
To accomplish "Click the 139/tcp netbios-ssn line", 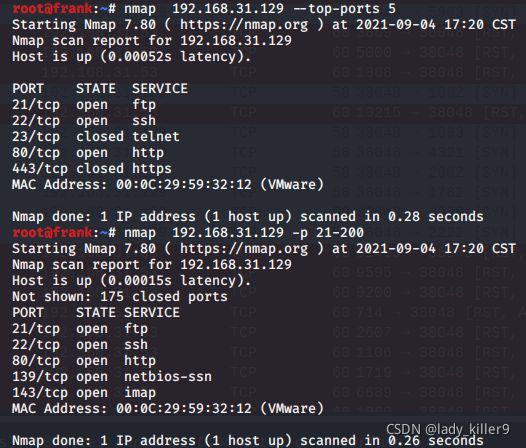I will pos(112,377).
